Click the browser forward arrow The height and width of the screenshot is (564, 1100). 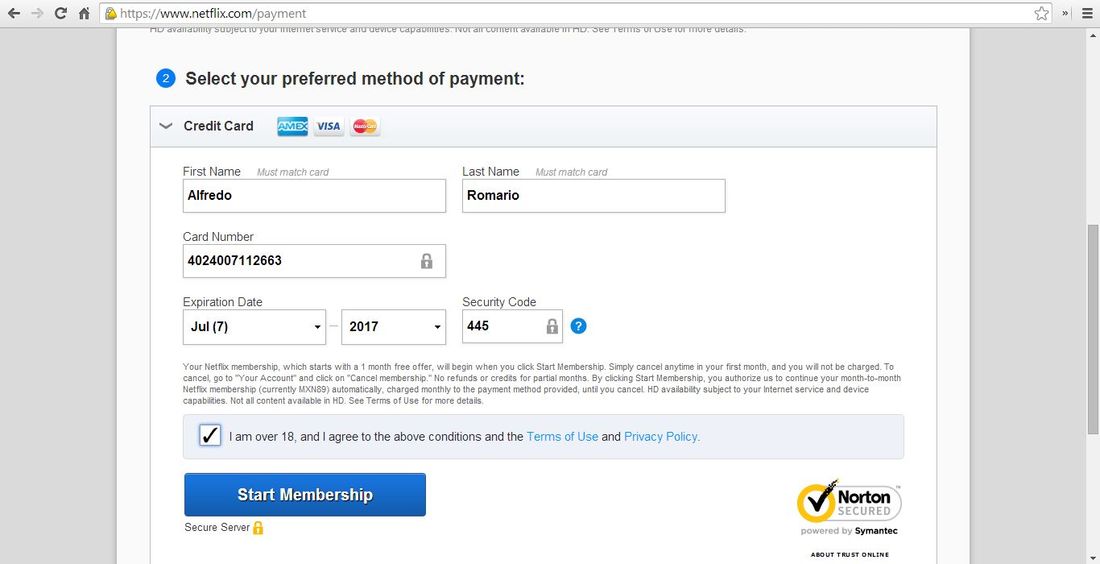[37, 13]
